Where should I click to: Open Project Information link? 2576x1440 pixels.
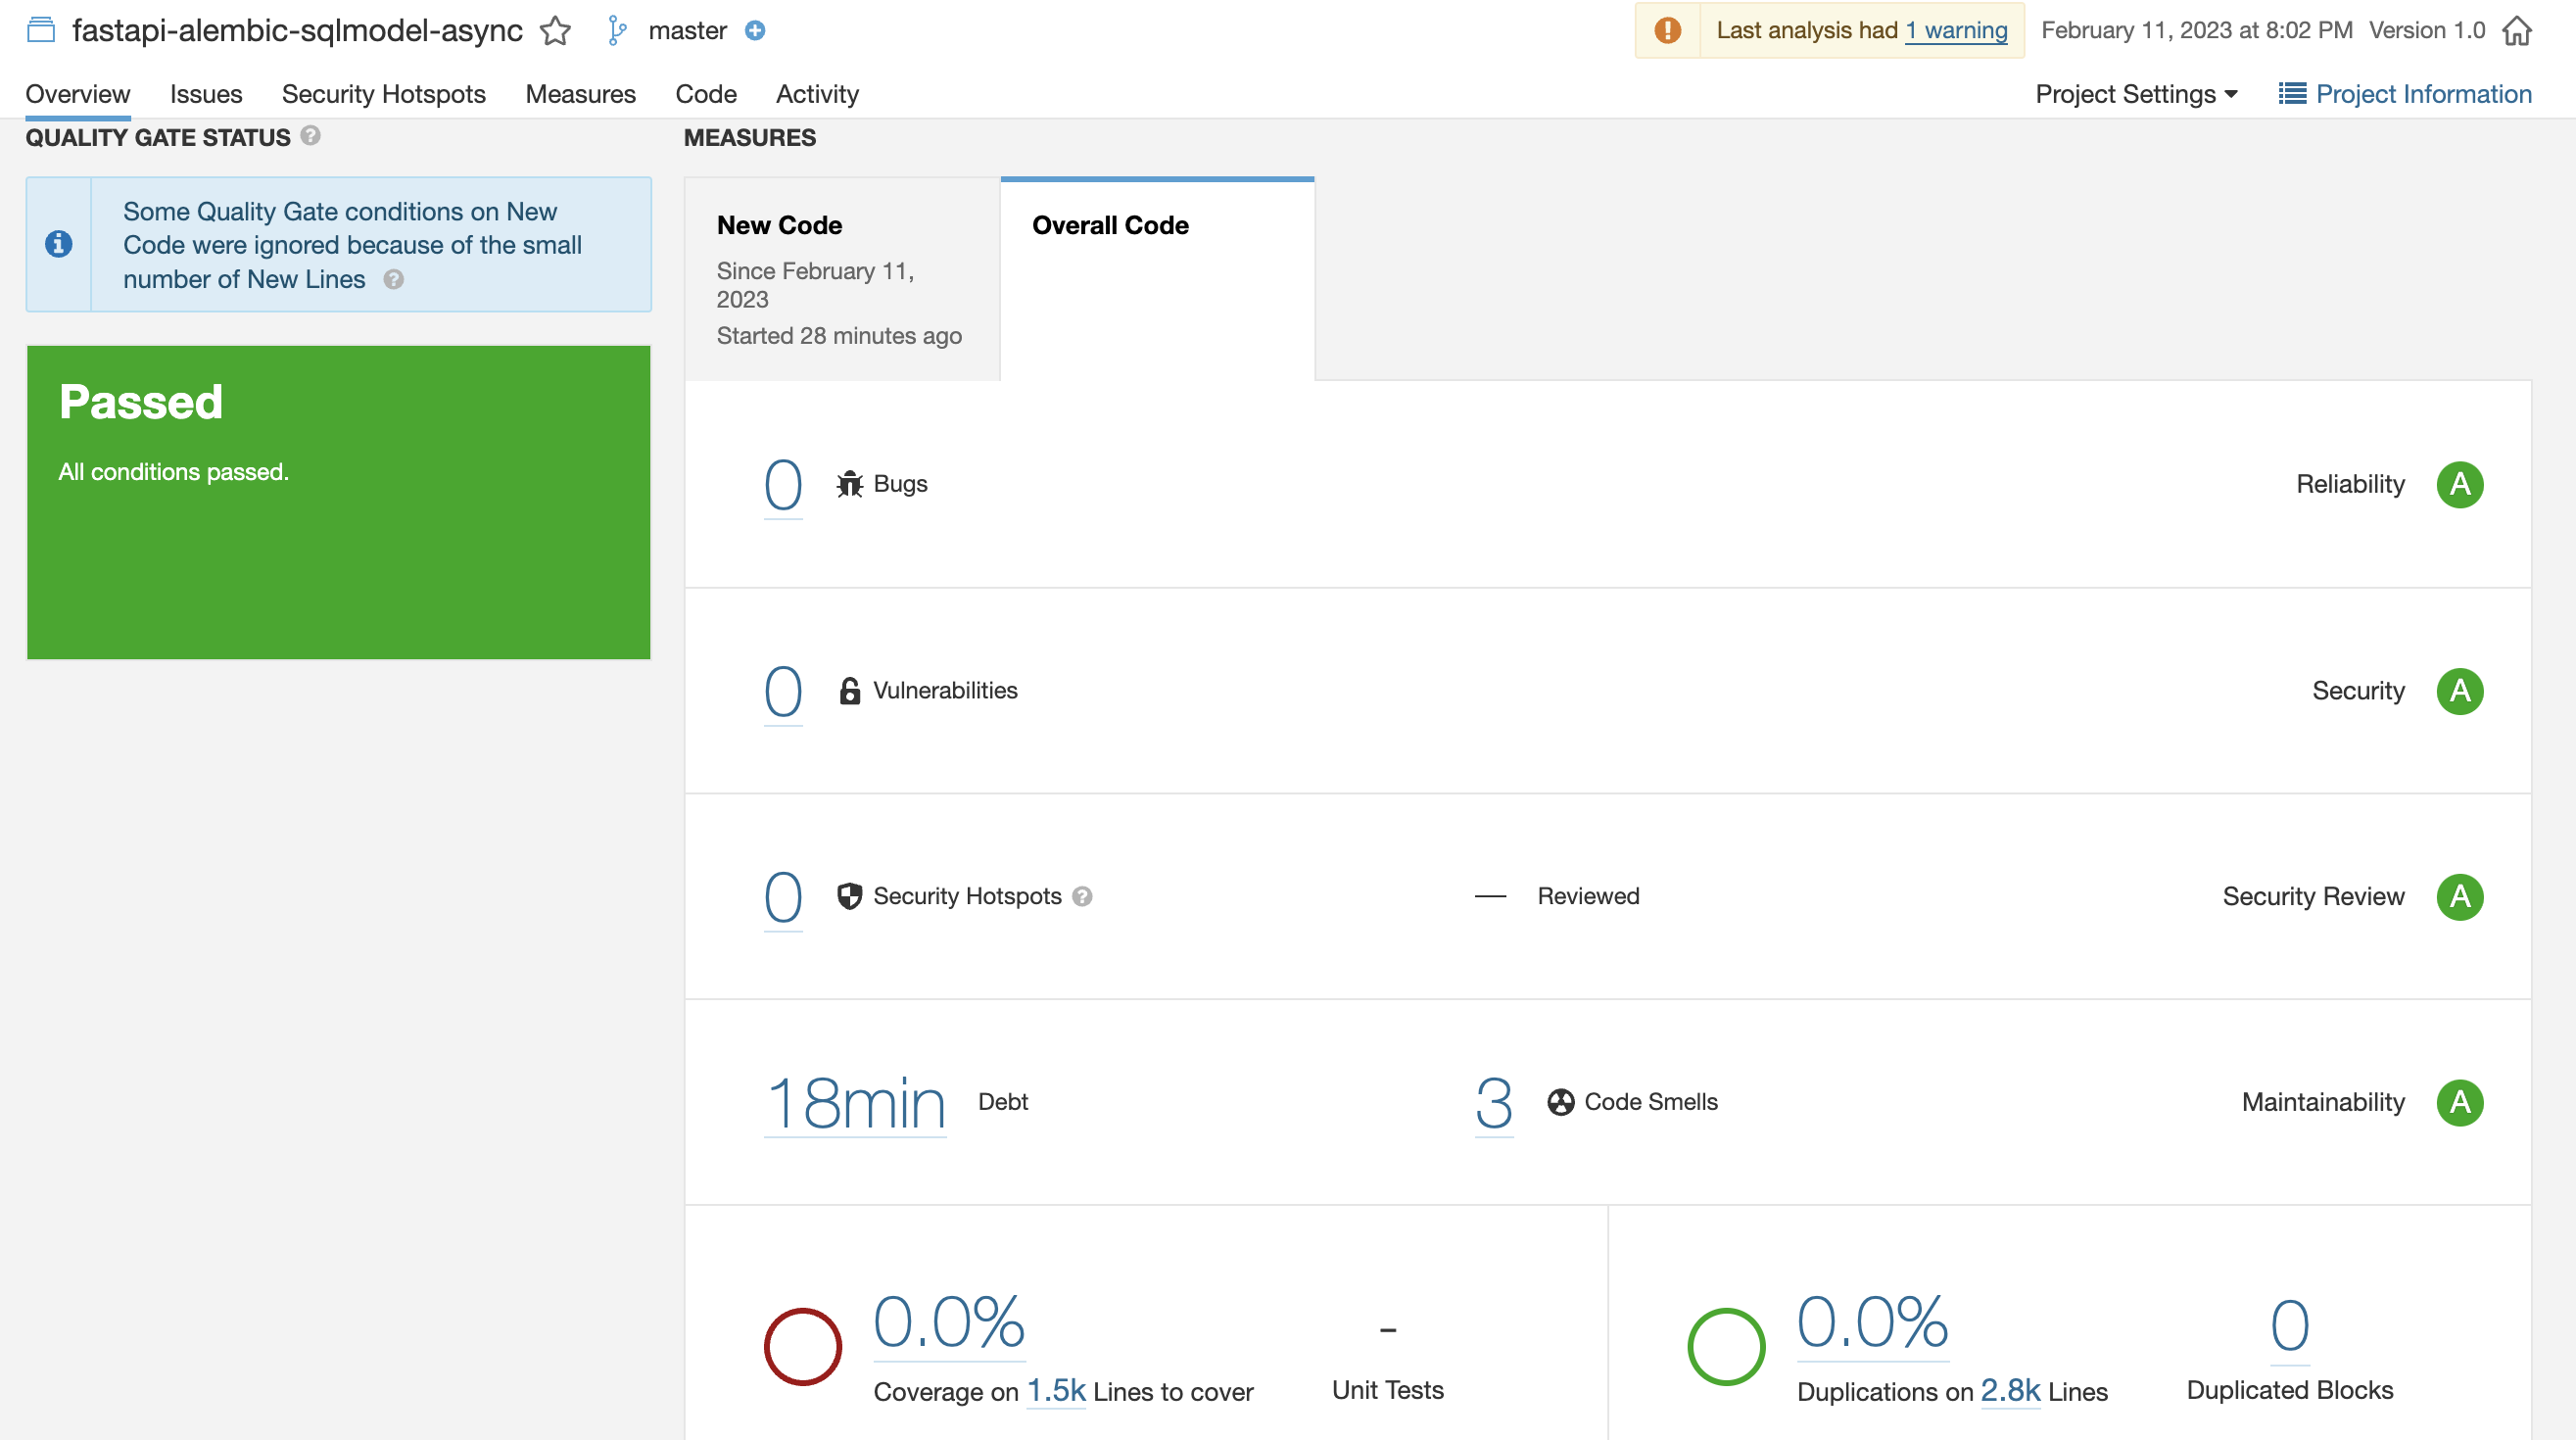(2405, 94)
